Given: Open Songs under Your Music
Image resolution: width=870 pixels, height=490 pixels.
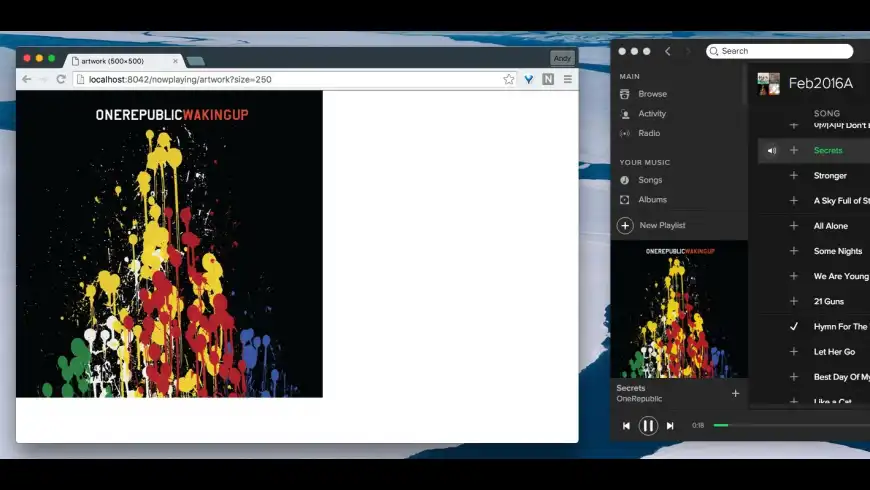Looking at the screenshot, I should click(650, 180).
